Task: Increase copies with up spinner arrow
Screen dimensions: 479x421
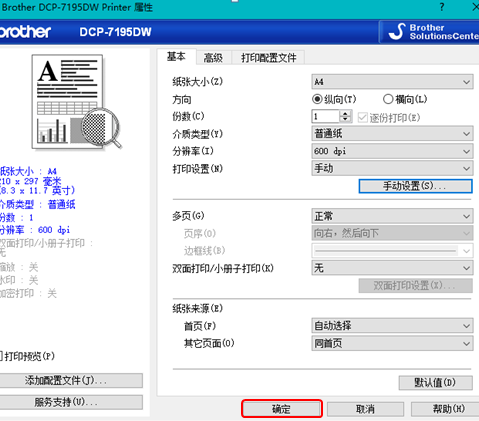Action: tap(345, 113)
